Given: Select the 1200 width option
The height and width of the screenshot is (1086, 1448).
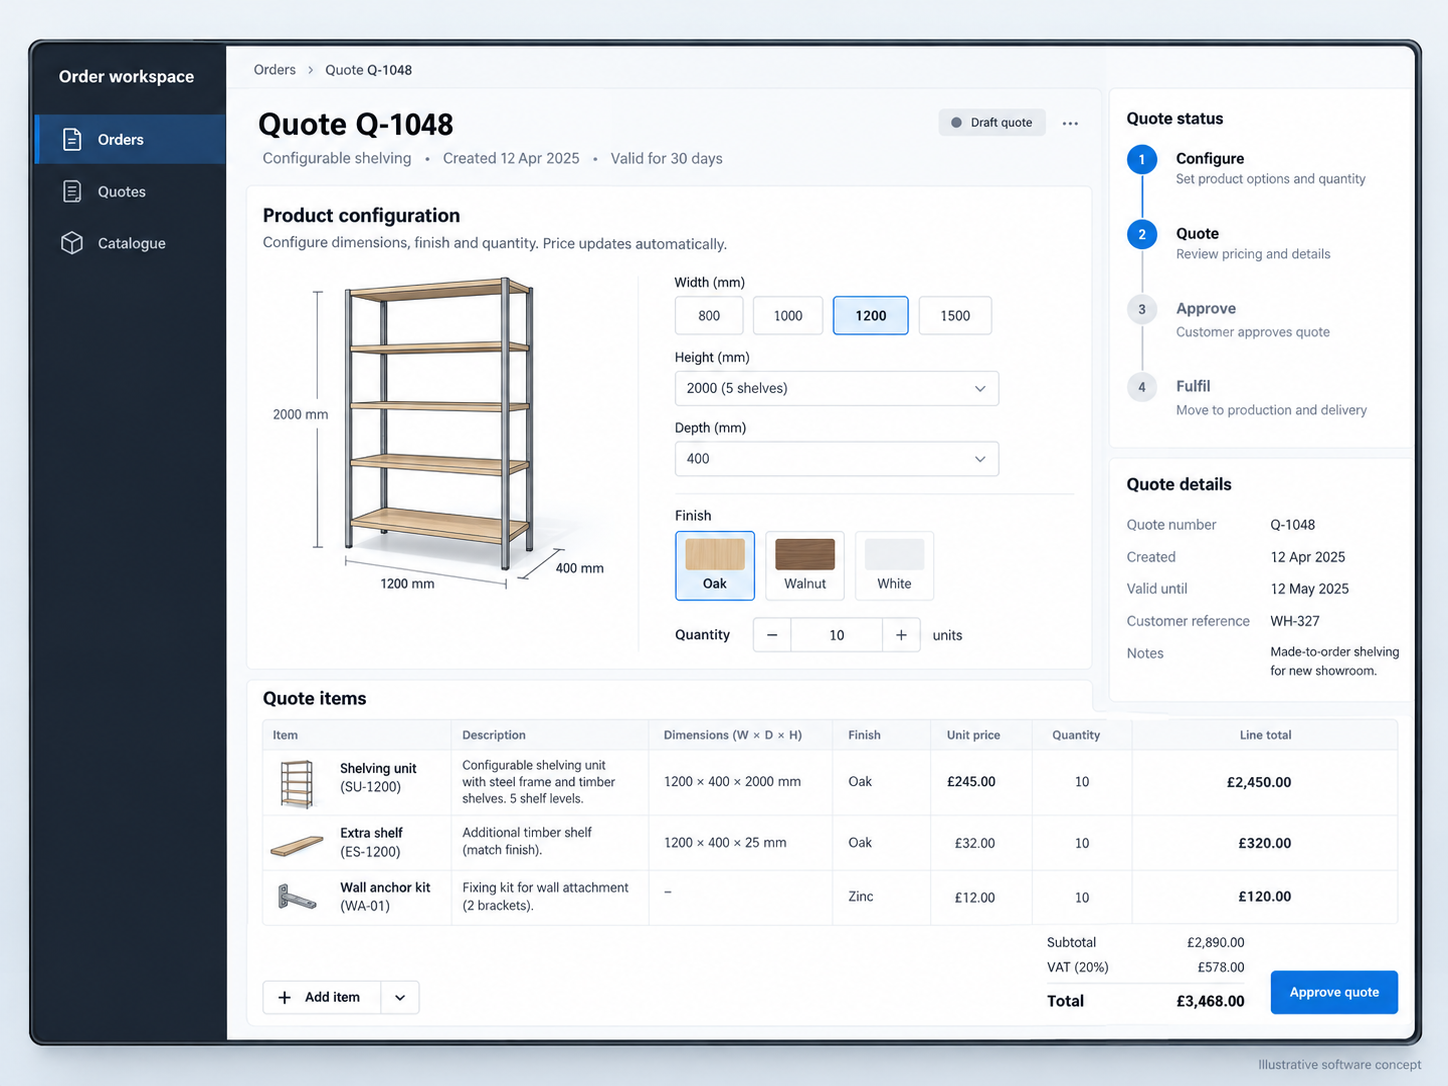Looking at the screenshot, I should (x=871, y=316).
